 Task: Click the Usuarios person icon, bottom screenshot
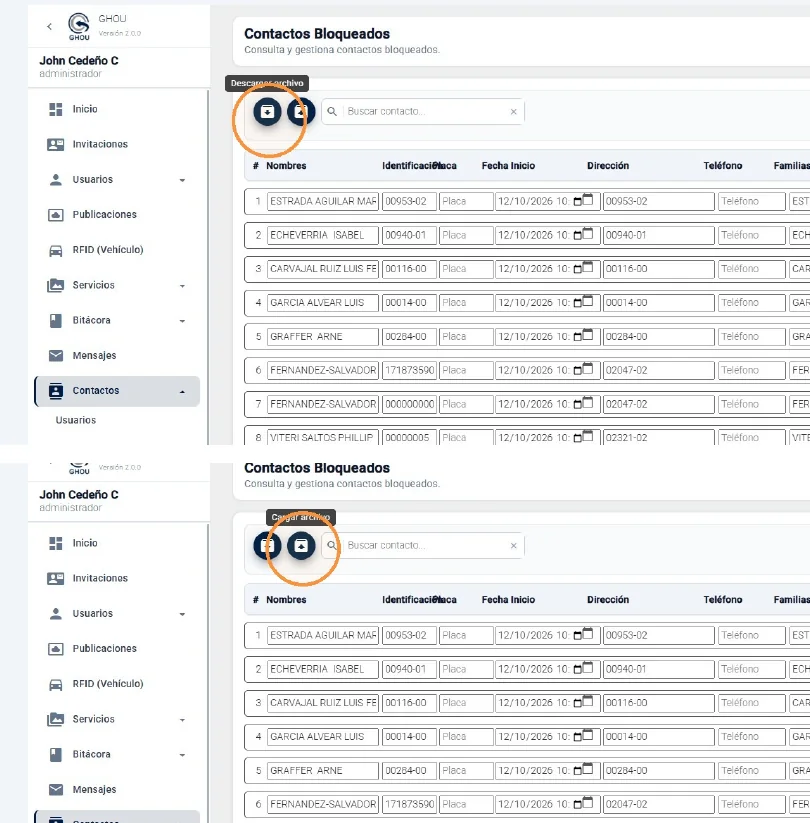coord(56,614)
